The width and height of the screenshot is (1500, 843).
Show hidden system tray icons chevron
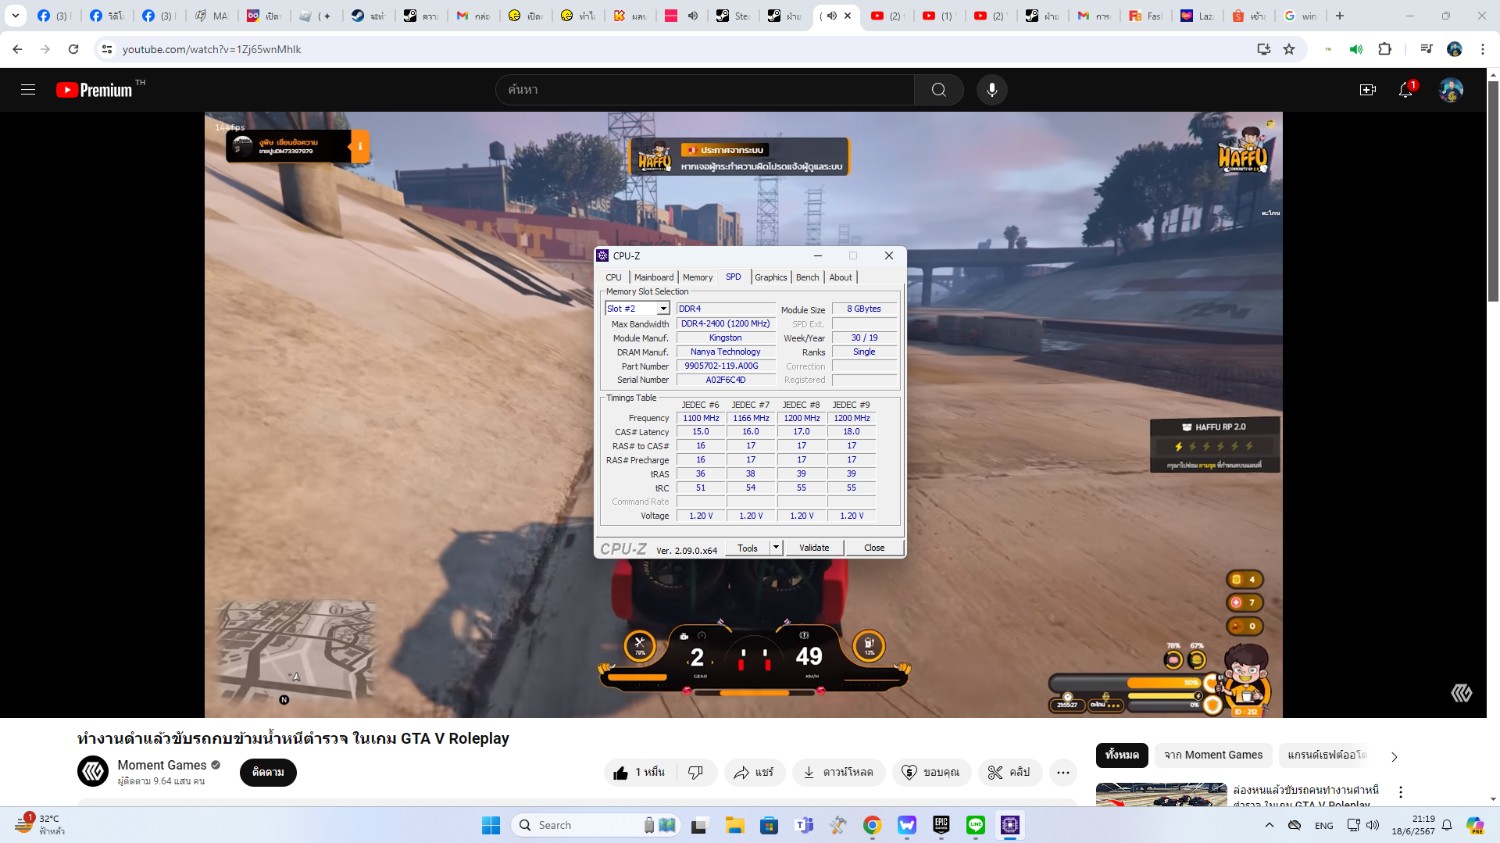tap(1269, 825)
